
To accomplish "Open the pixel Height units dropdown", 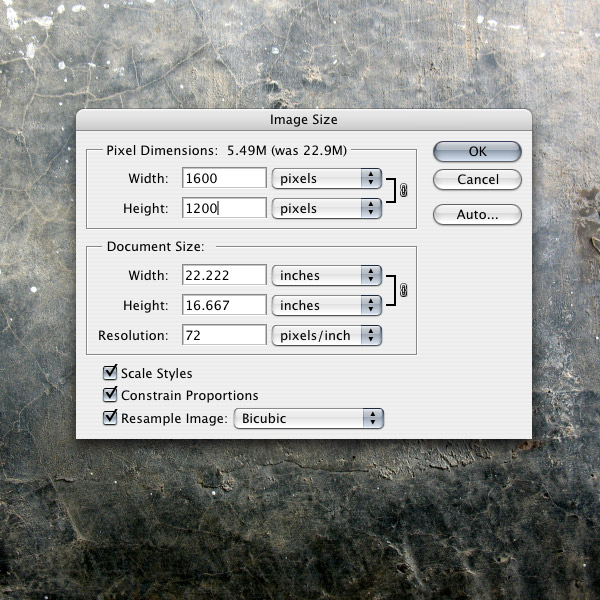I will tap(327, 209).
